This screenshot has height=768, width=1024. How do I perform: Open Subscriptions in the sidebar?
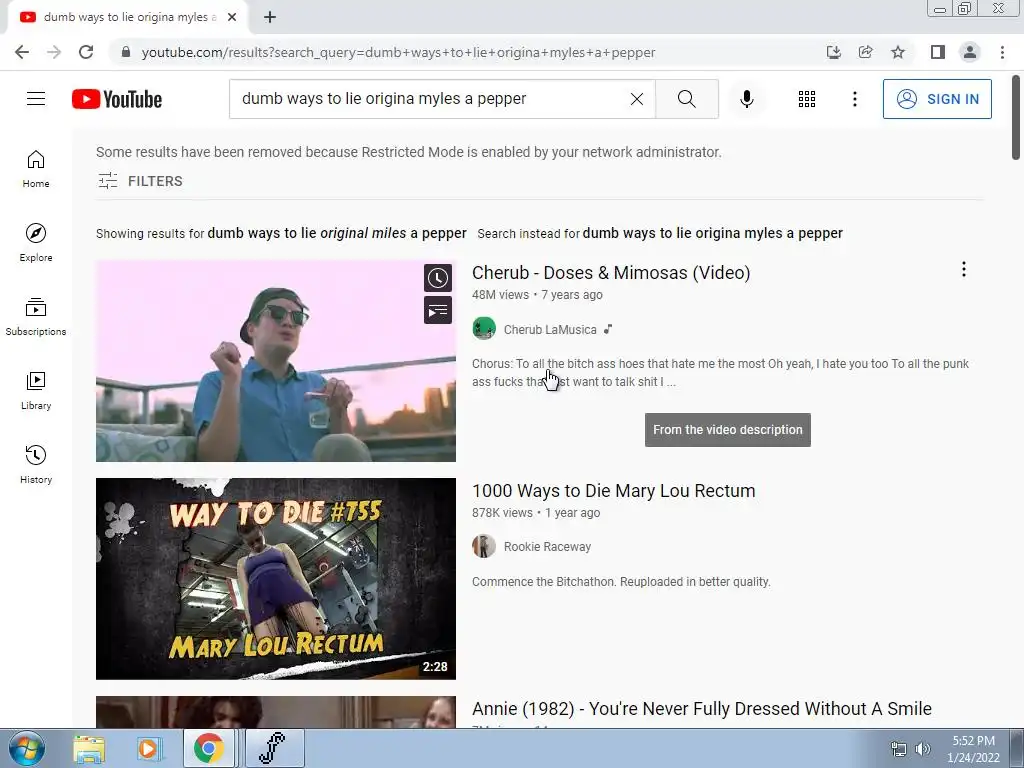coord(36,317)
